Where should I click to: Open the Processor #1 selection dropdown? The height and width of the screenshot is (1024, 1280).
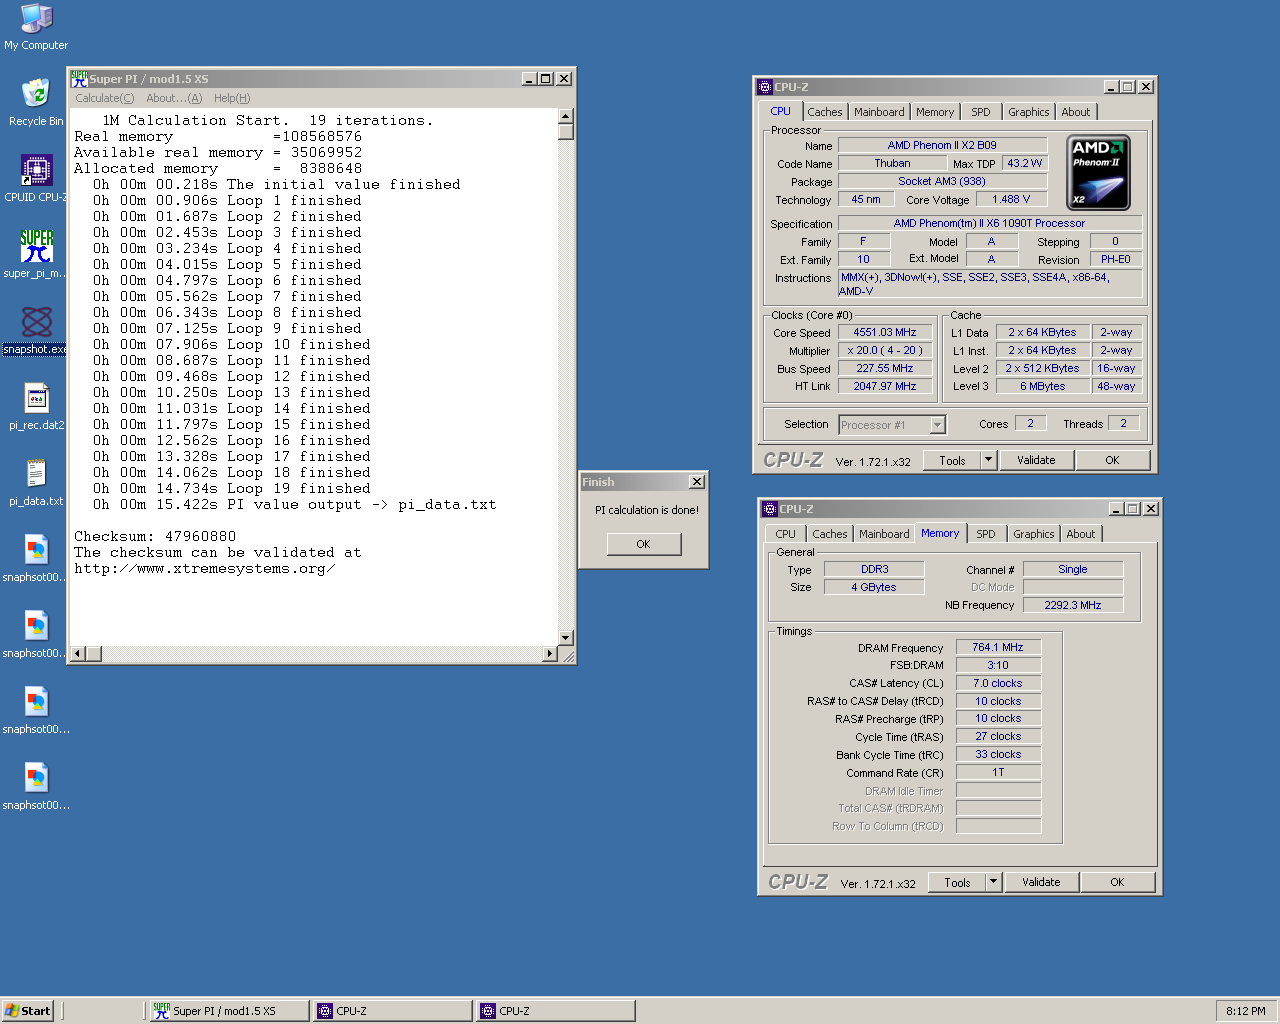click(x=937, y=425)
